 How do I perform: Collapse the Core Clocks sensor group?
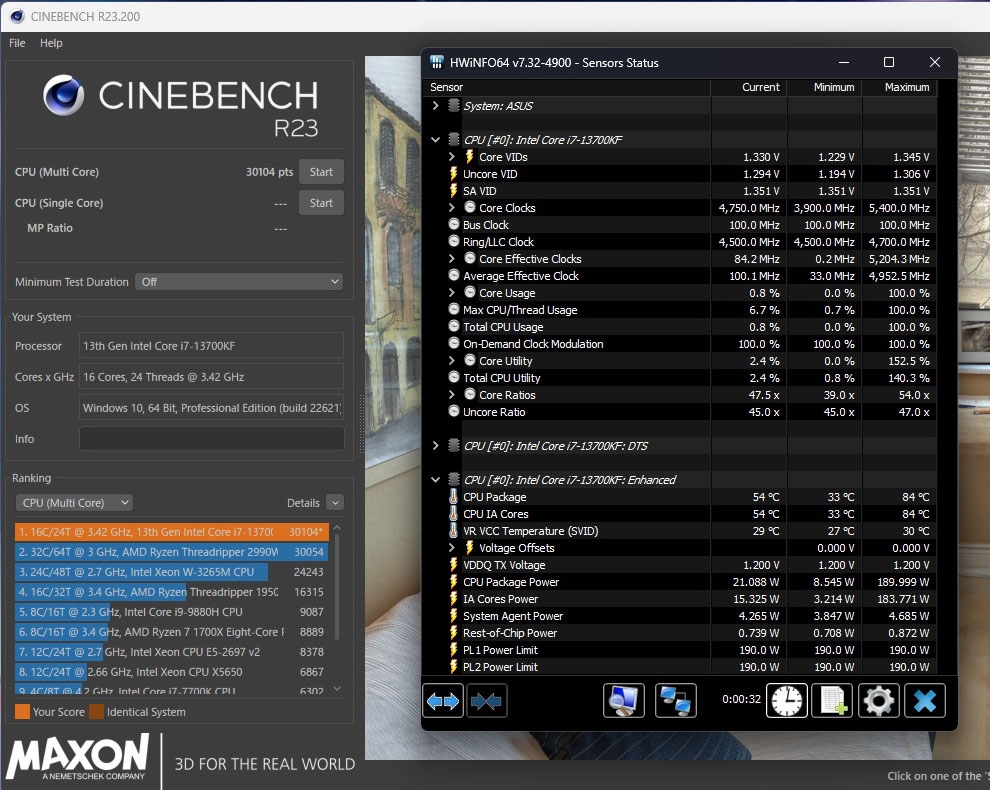[x=450, y=208]
